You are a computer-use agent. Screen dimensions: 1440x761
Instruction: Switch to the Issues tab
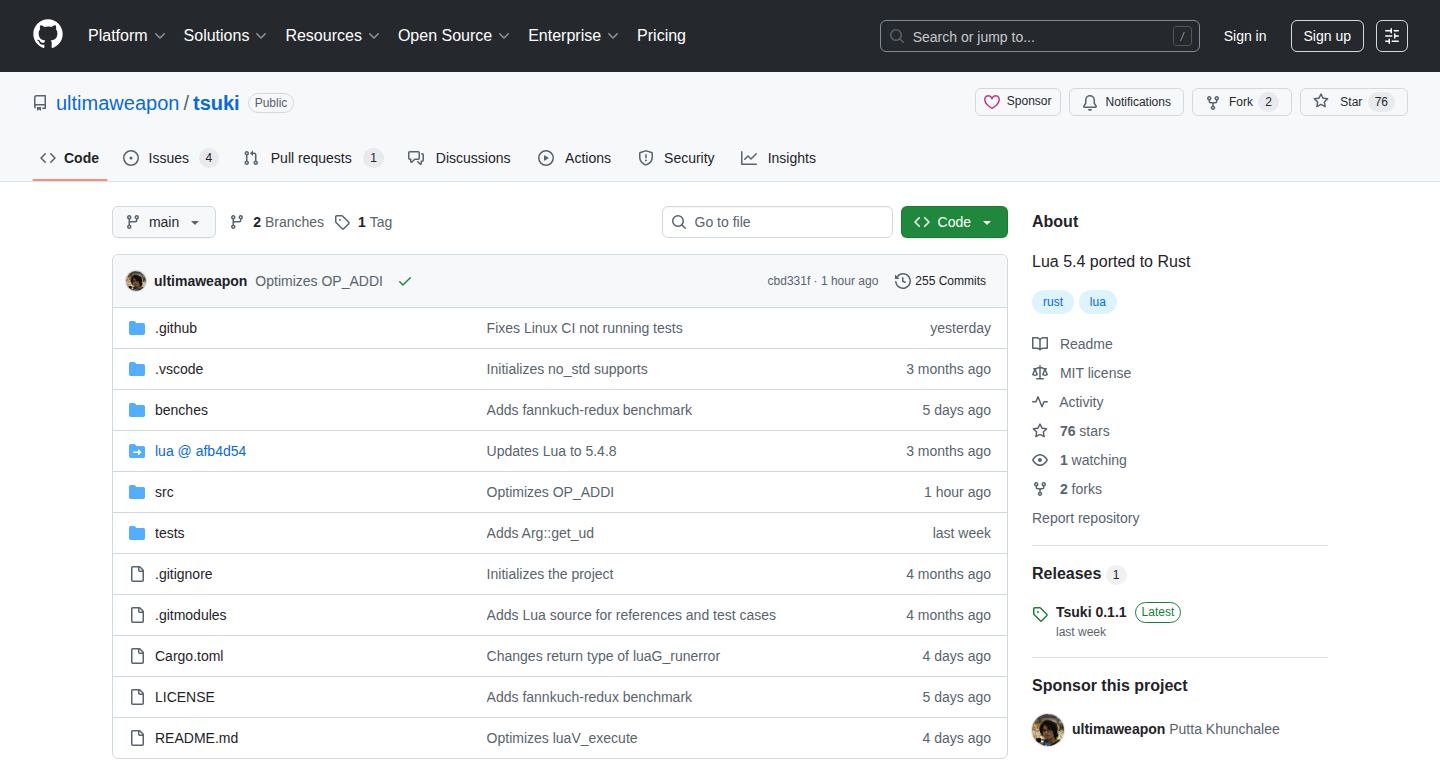tap(170, 158)
